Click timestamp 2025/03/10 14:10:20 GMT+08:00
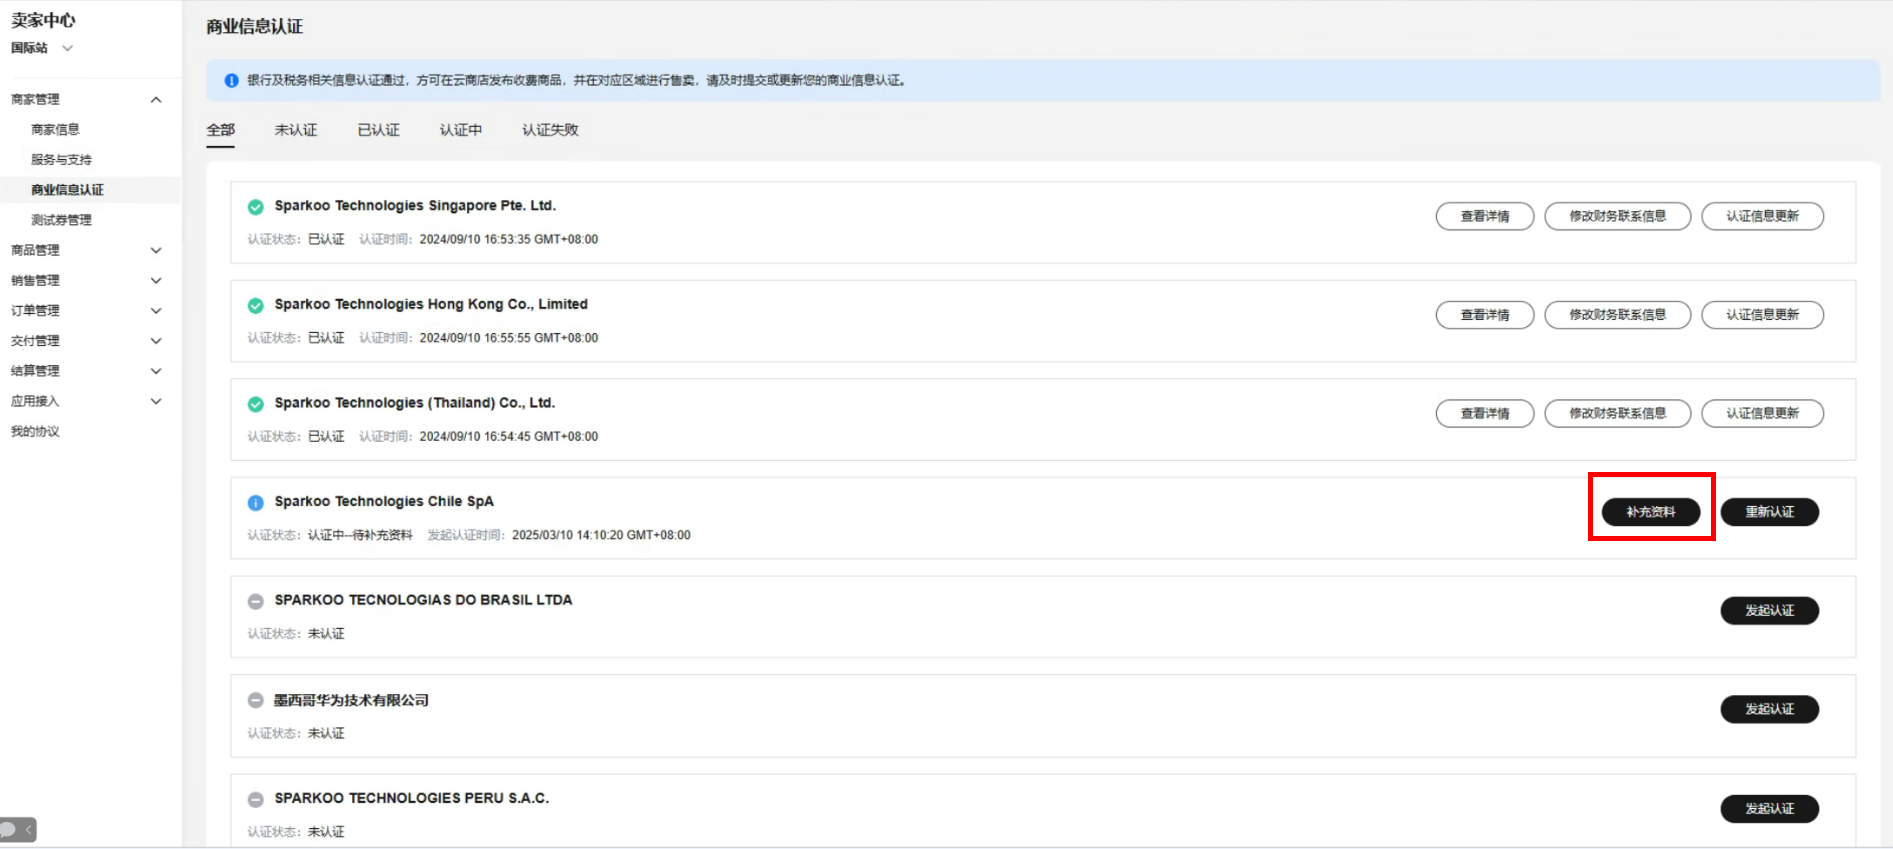 click(x=601, y=536)
